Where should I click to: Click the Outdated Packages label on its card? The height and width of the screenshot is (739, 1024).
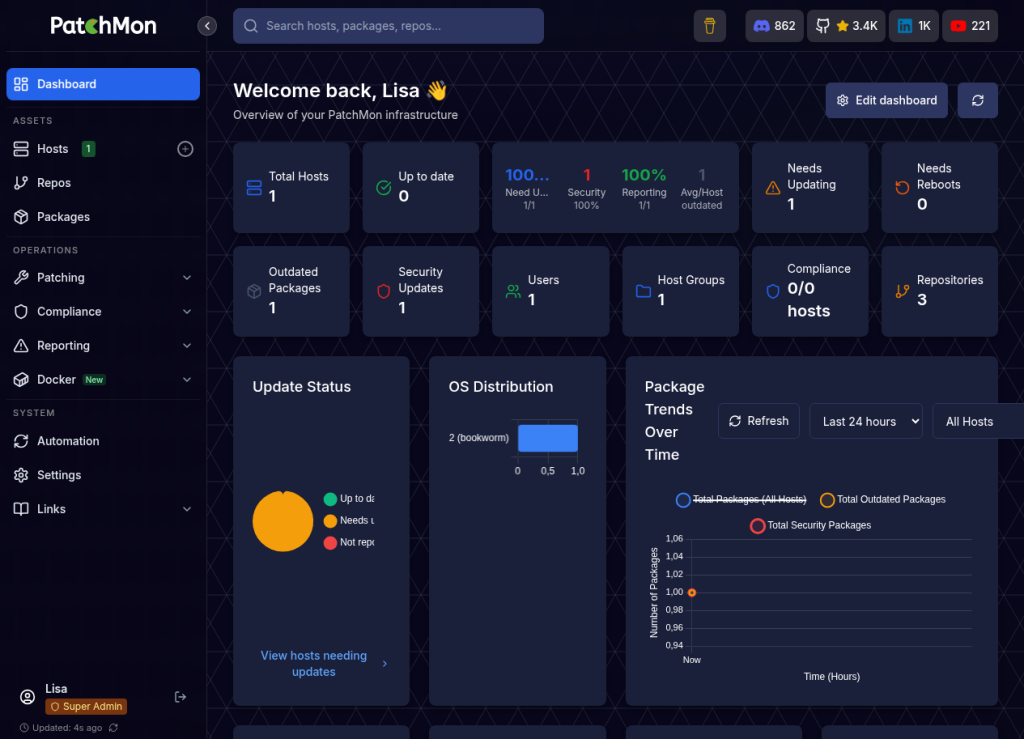294,280
